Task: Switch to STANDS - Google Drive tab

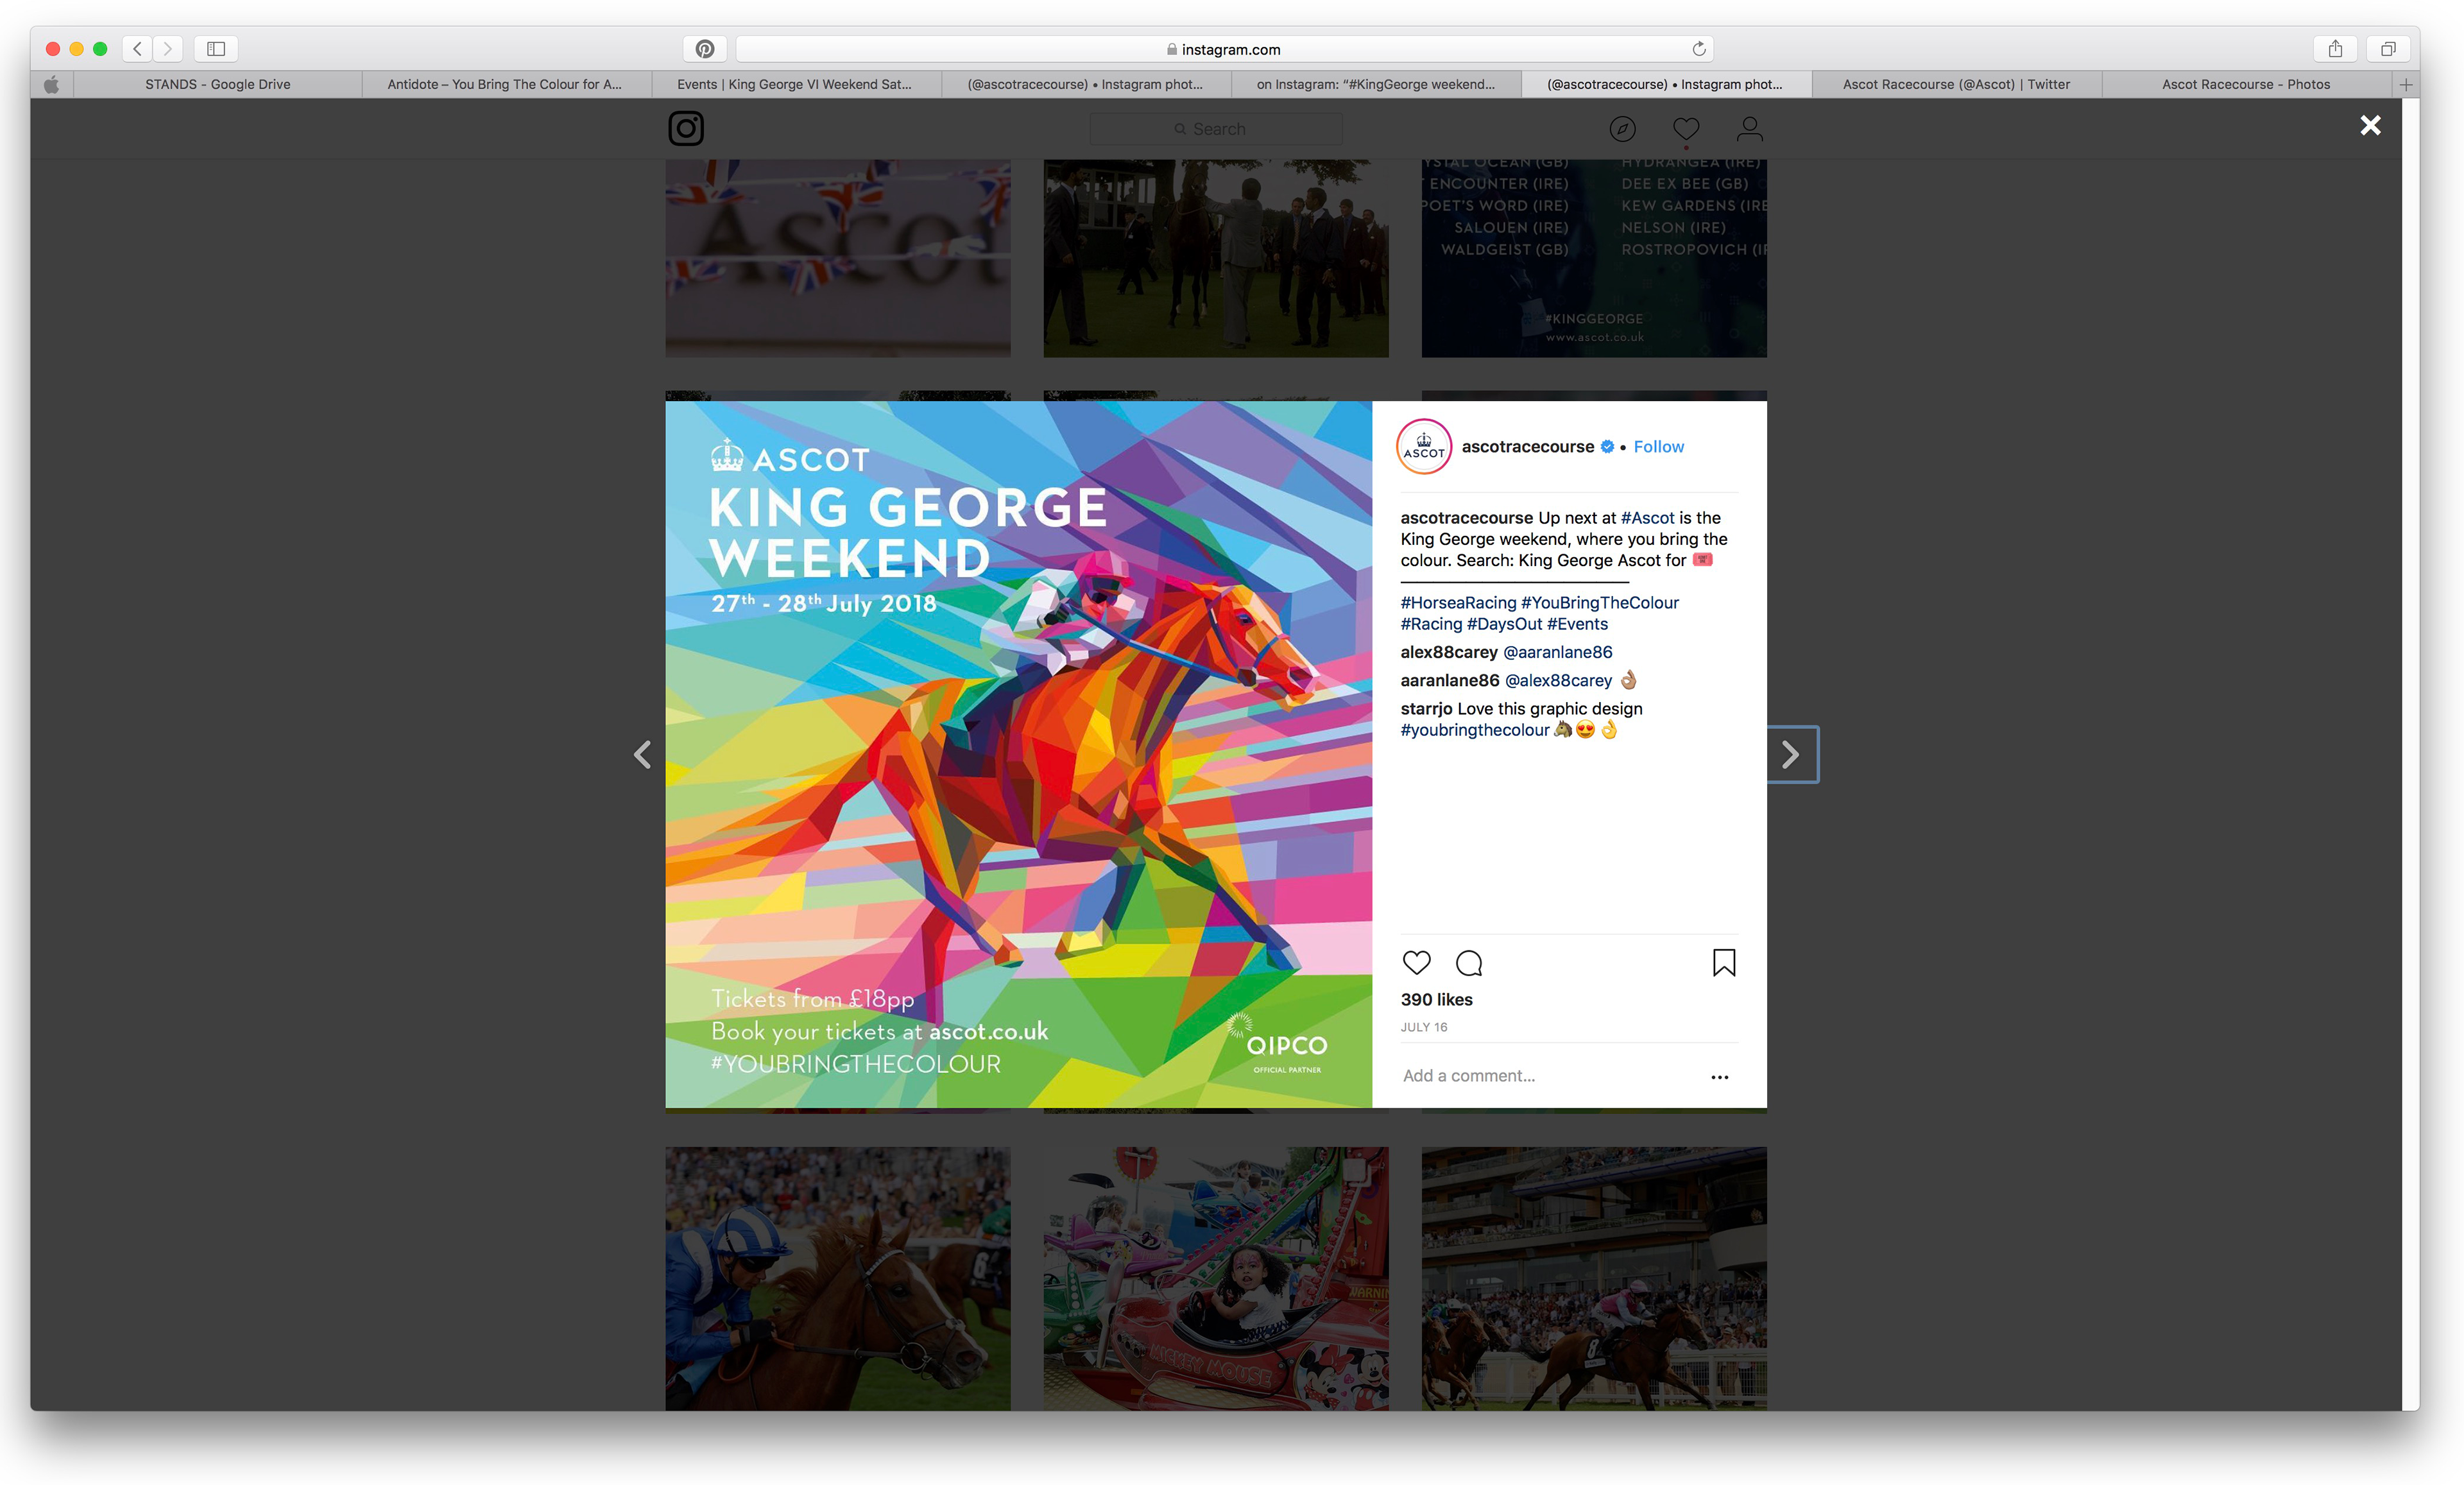Action: click(218, 85)
